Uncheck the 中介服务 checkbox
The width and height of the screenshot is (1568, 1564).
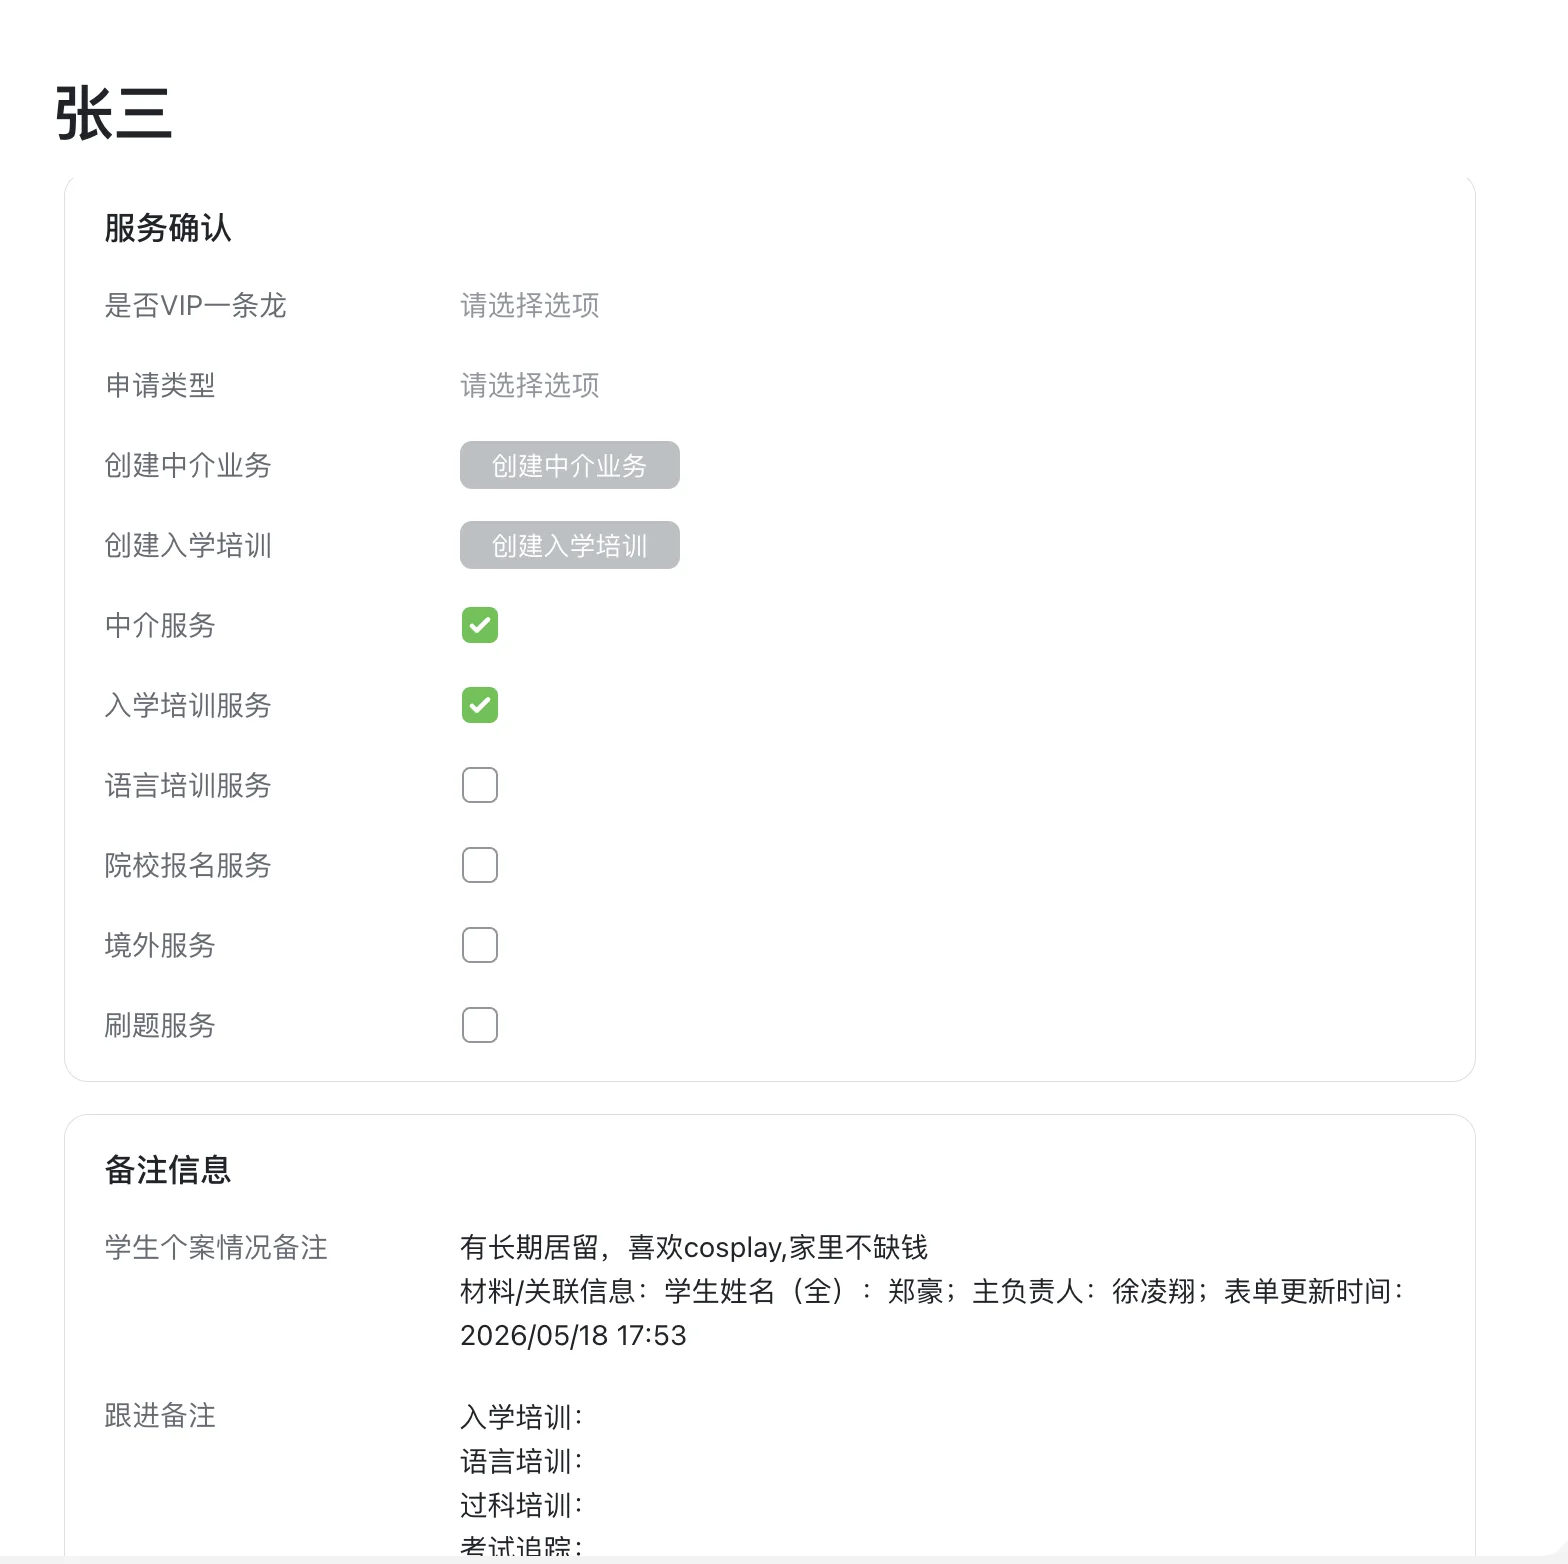pyautogui.click(x=480, y=625)
